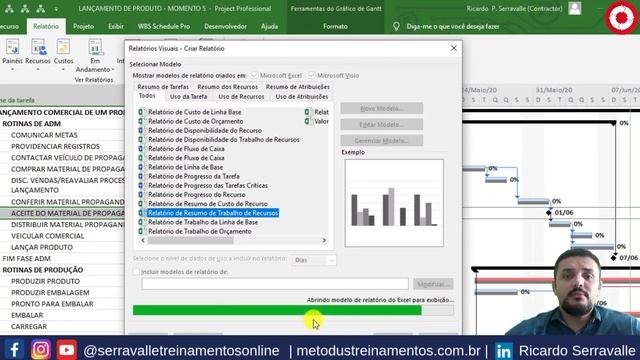The image size is (640, 360).
Task: Click the 07/06 milestone diamond in Gantt
Action: (x=613, y=258)
